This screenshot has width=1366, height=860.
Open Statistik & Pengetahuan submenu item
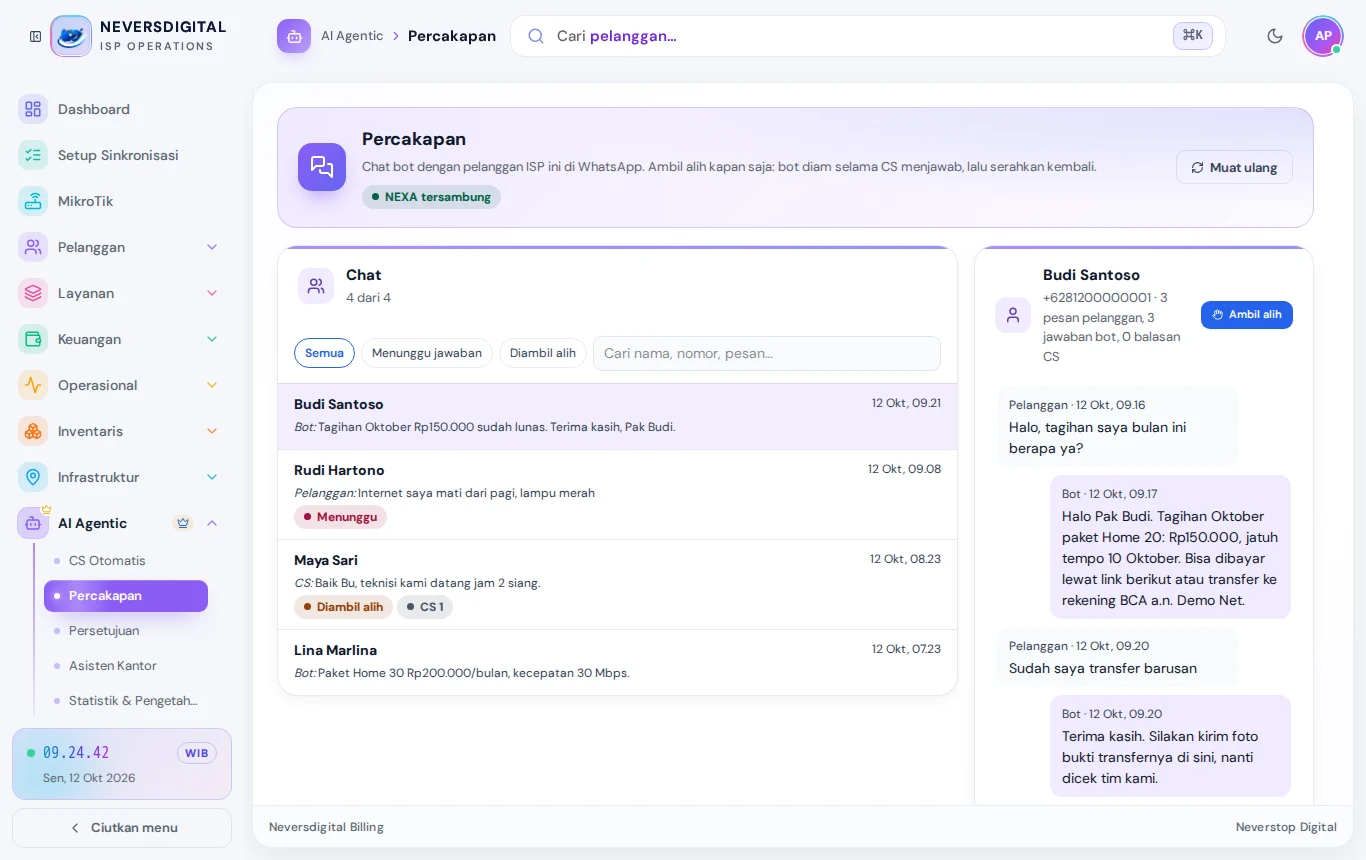(126, 700)
